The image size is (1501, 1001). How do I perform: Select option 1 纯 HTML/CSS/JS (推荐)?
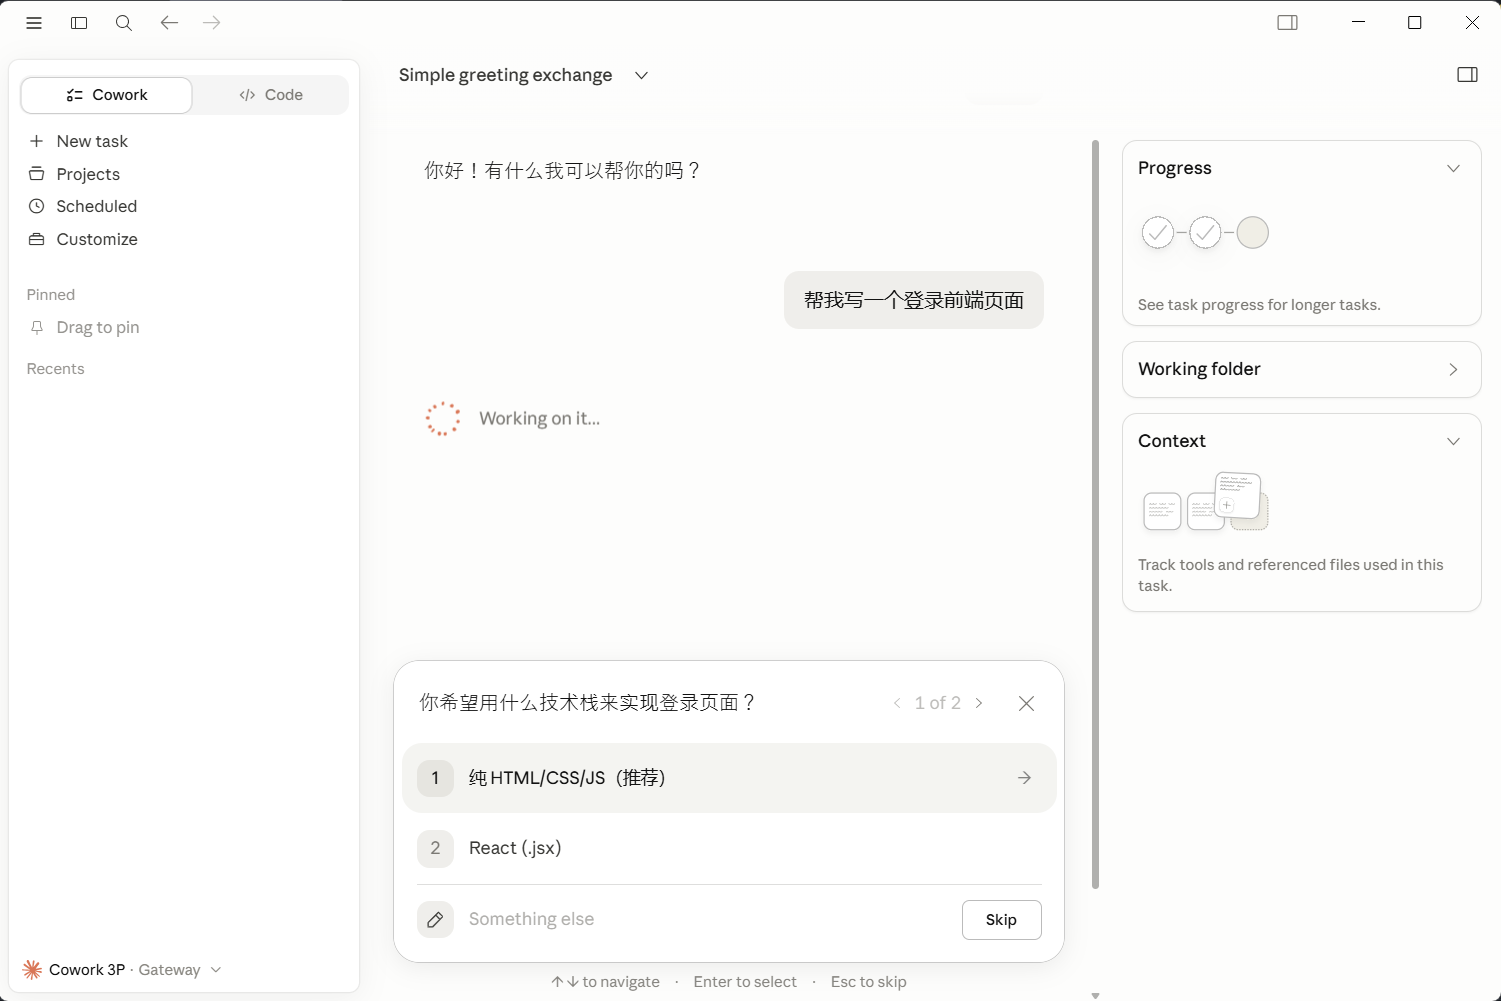[x=729, y=778]
